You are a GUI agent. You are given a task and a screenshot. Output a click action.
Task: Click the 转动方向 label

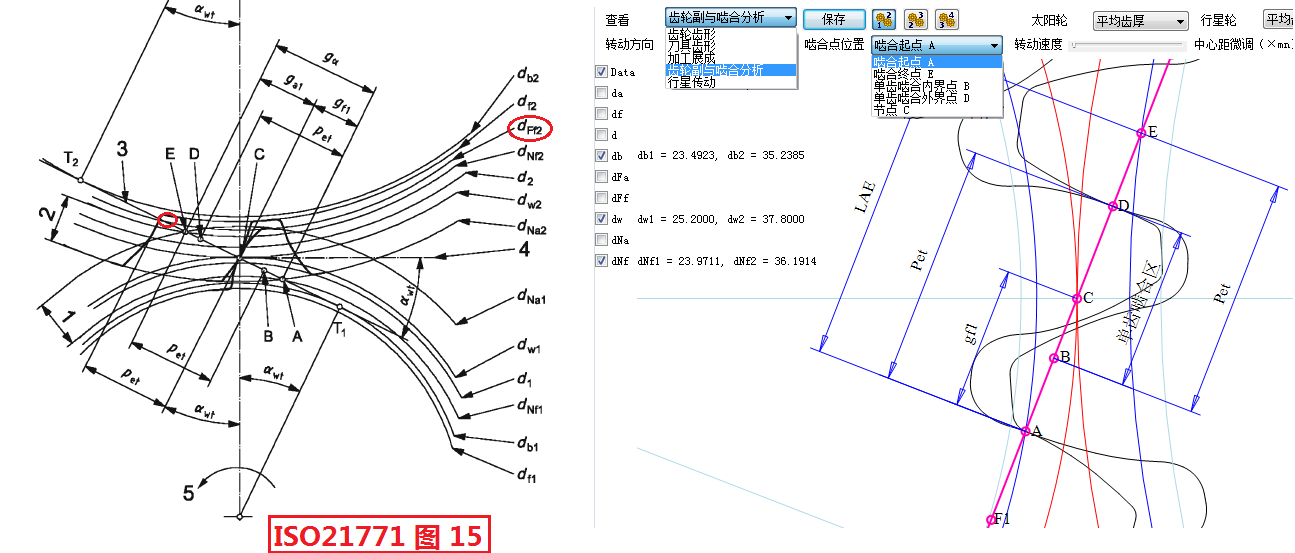click(x=630, y=45)
